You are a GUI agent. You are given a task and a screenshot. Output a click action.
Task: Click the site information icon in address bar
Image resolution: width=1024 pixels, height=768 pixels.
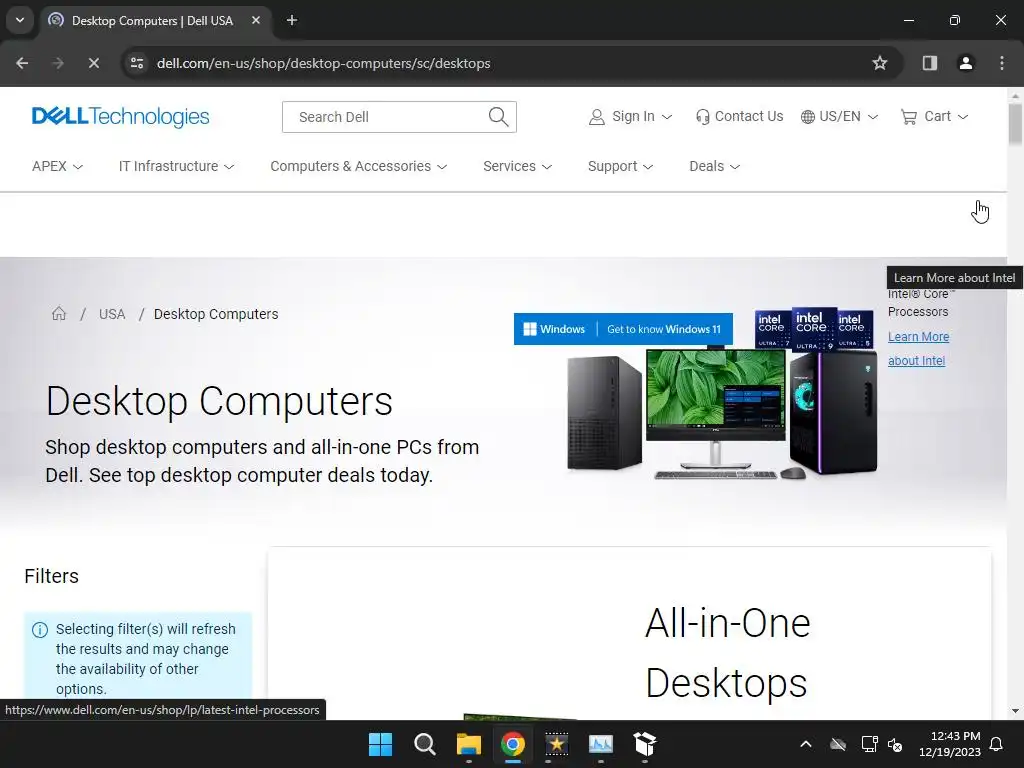click(x=137, y=63)
